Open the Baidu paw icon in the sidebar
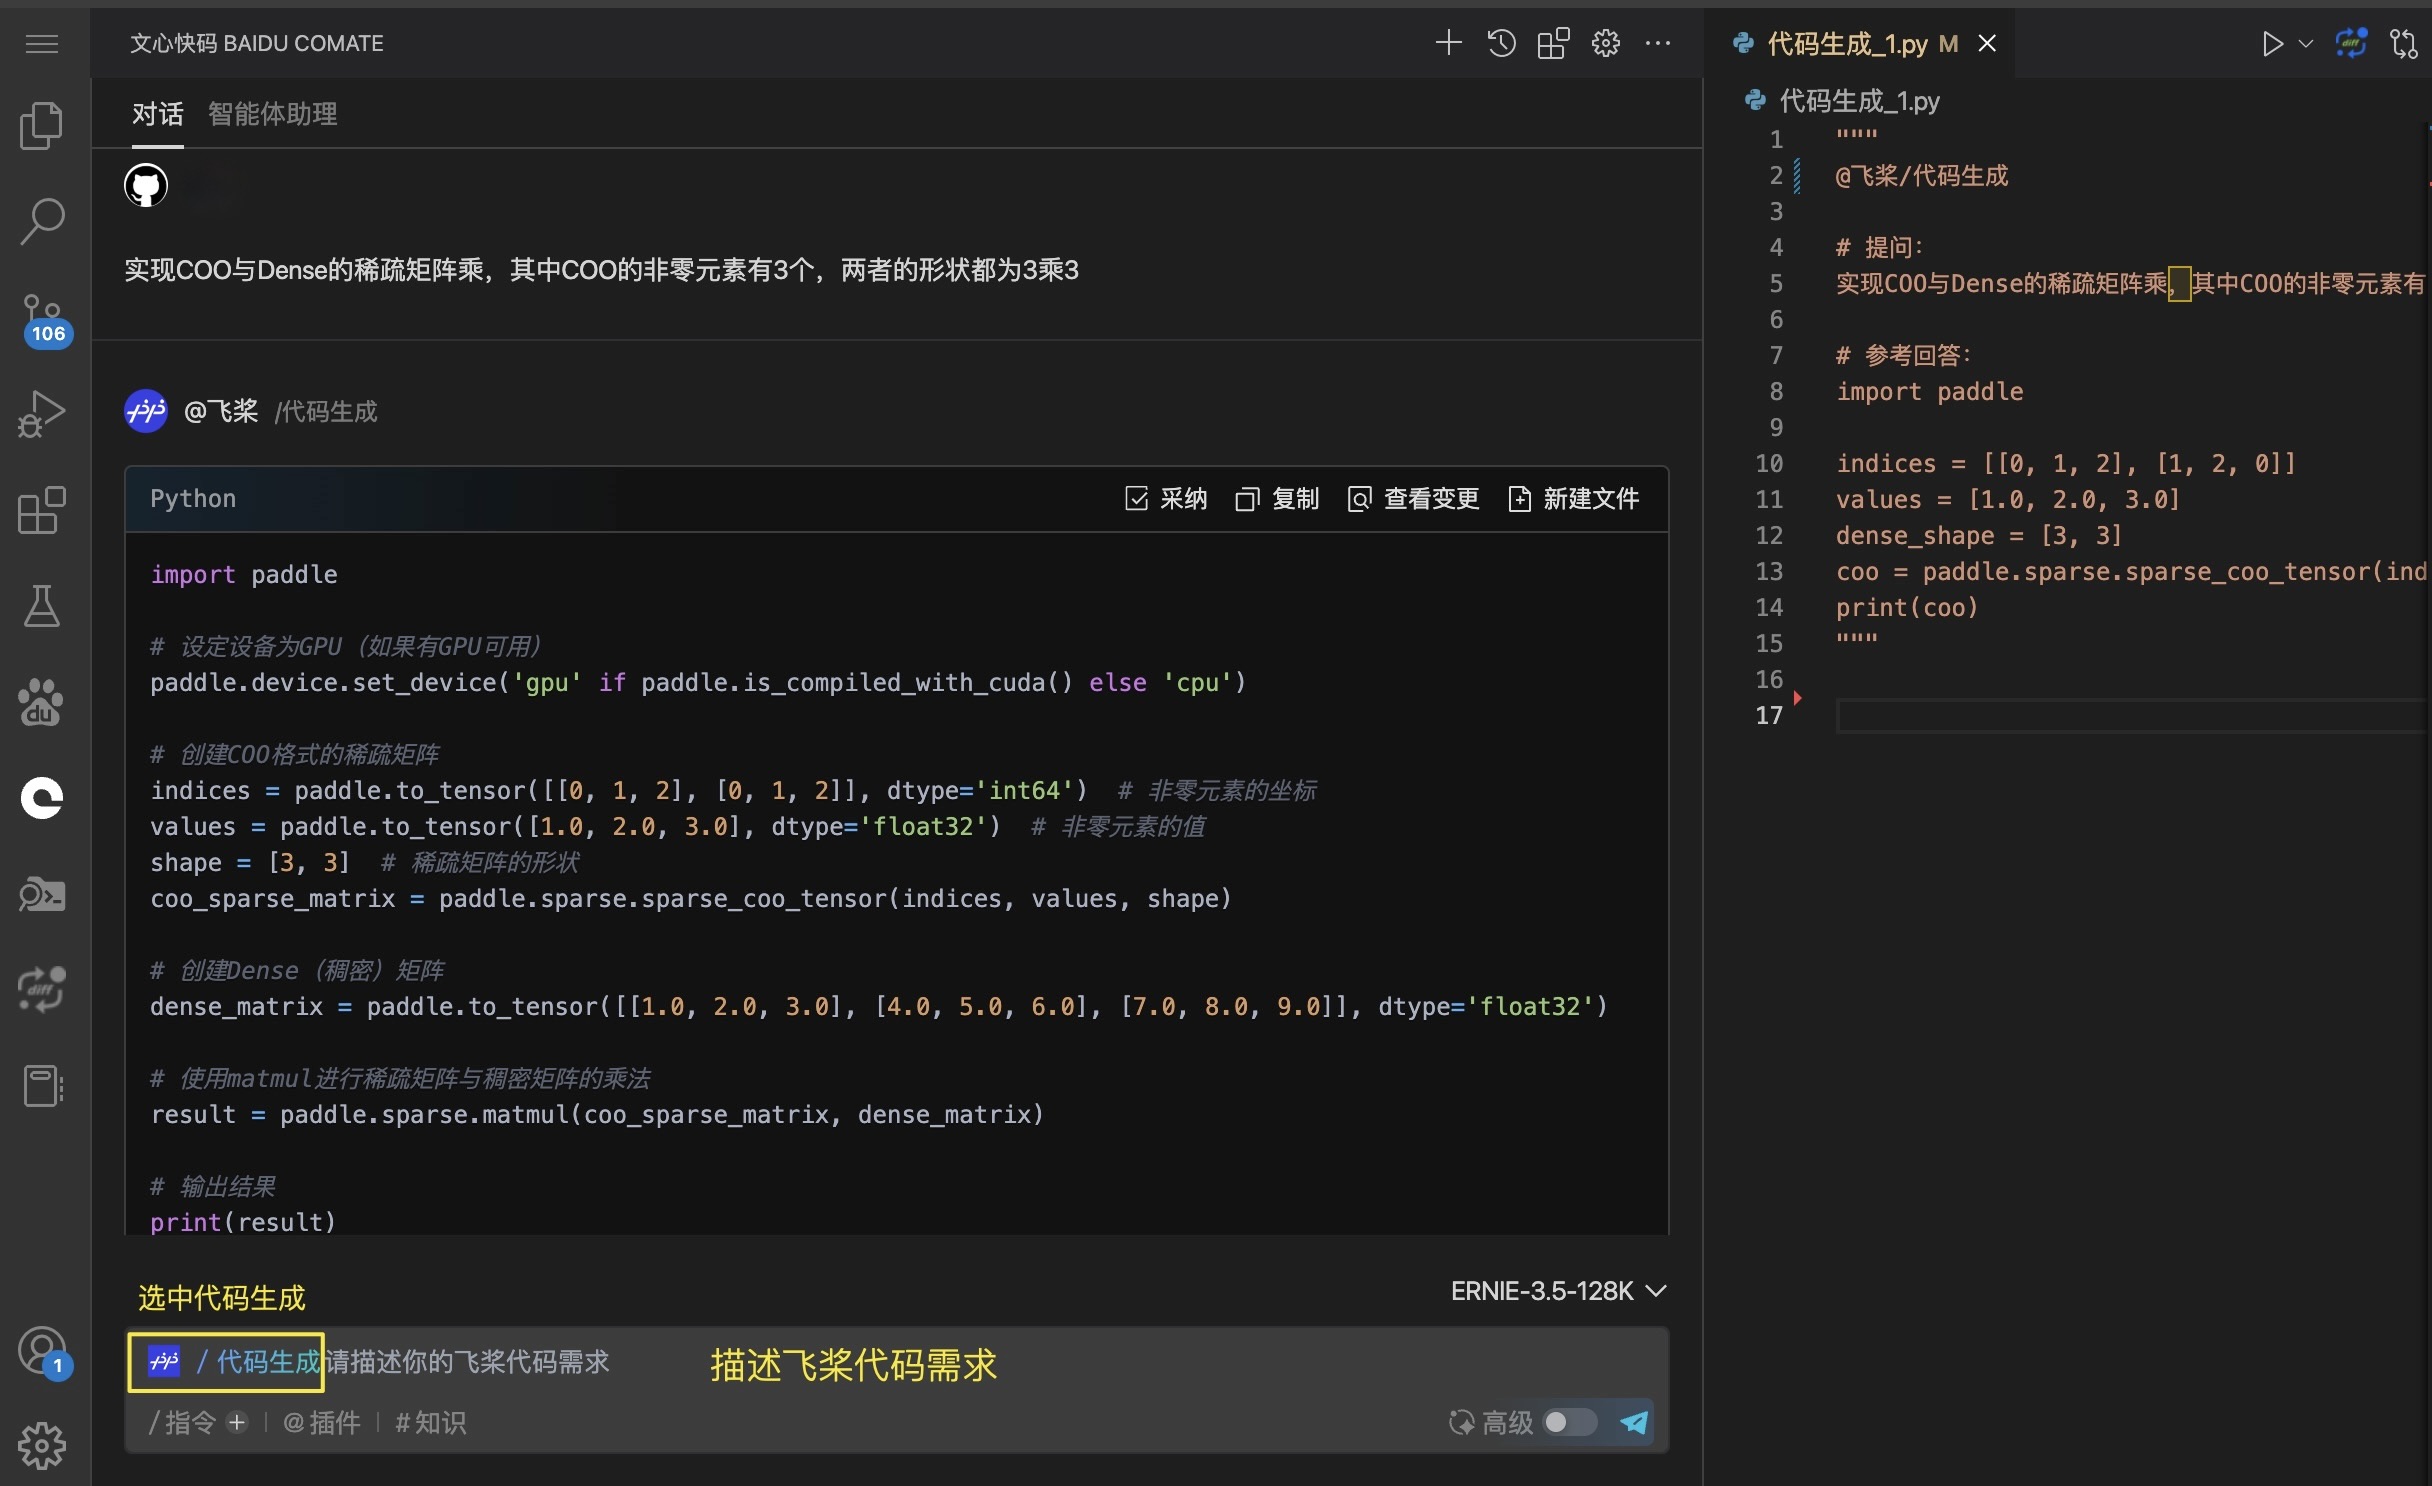This screenshot has width=2432, height=1486. (x=41, y=703)
